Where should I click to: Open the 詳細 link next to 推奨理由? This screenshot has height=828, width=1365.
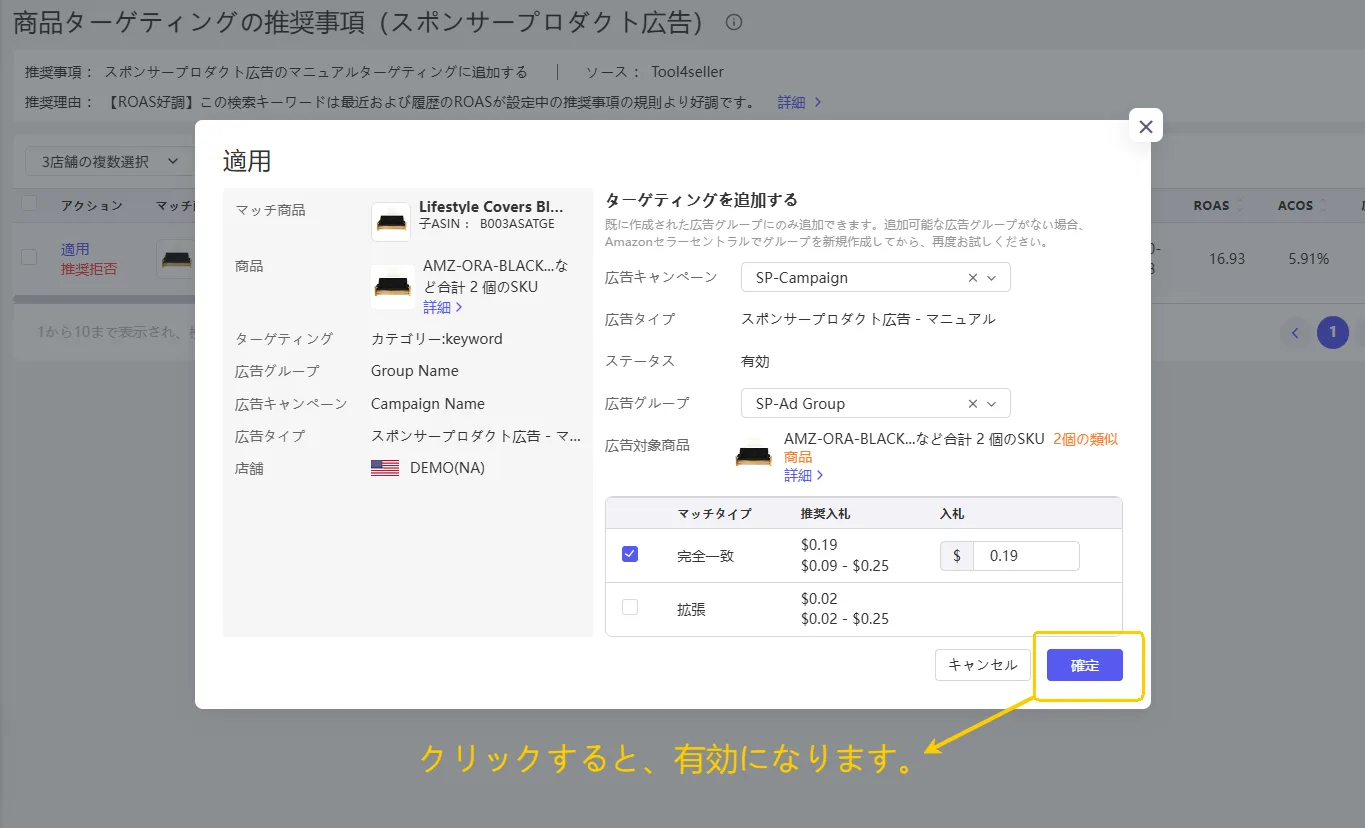click(799, 102)
